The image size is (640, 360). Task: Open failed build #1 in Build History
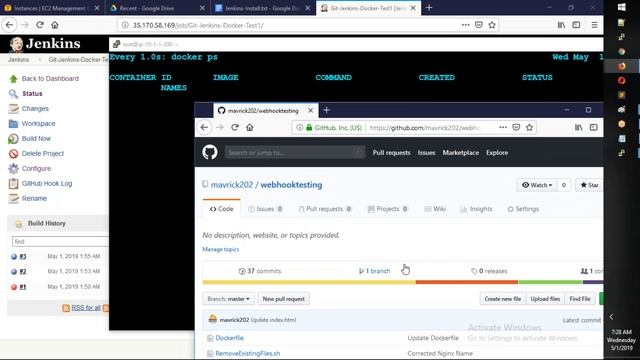[23, 287]
